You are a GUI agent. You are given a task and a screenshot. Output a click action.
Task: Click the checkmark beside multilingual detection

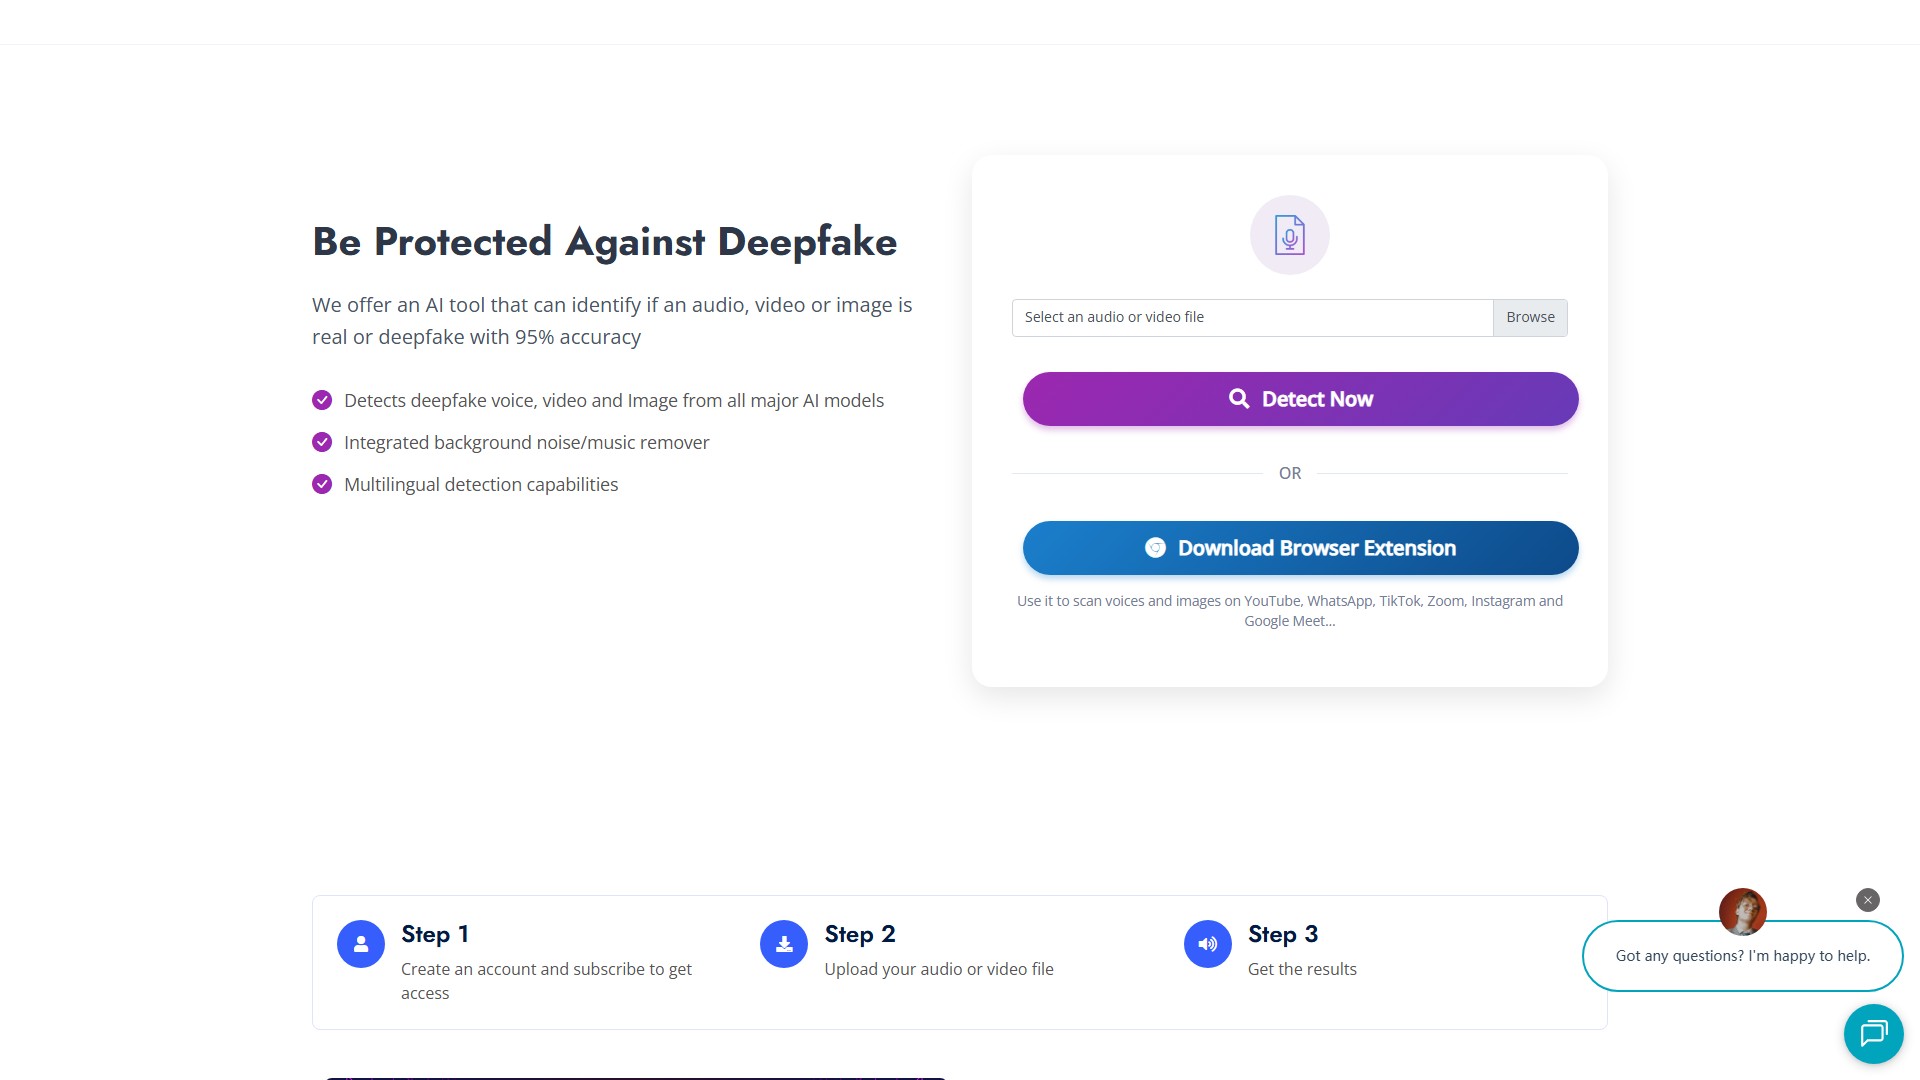click(x=322, y=484)
